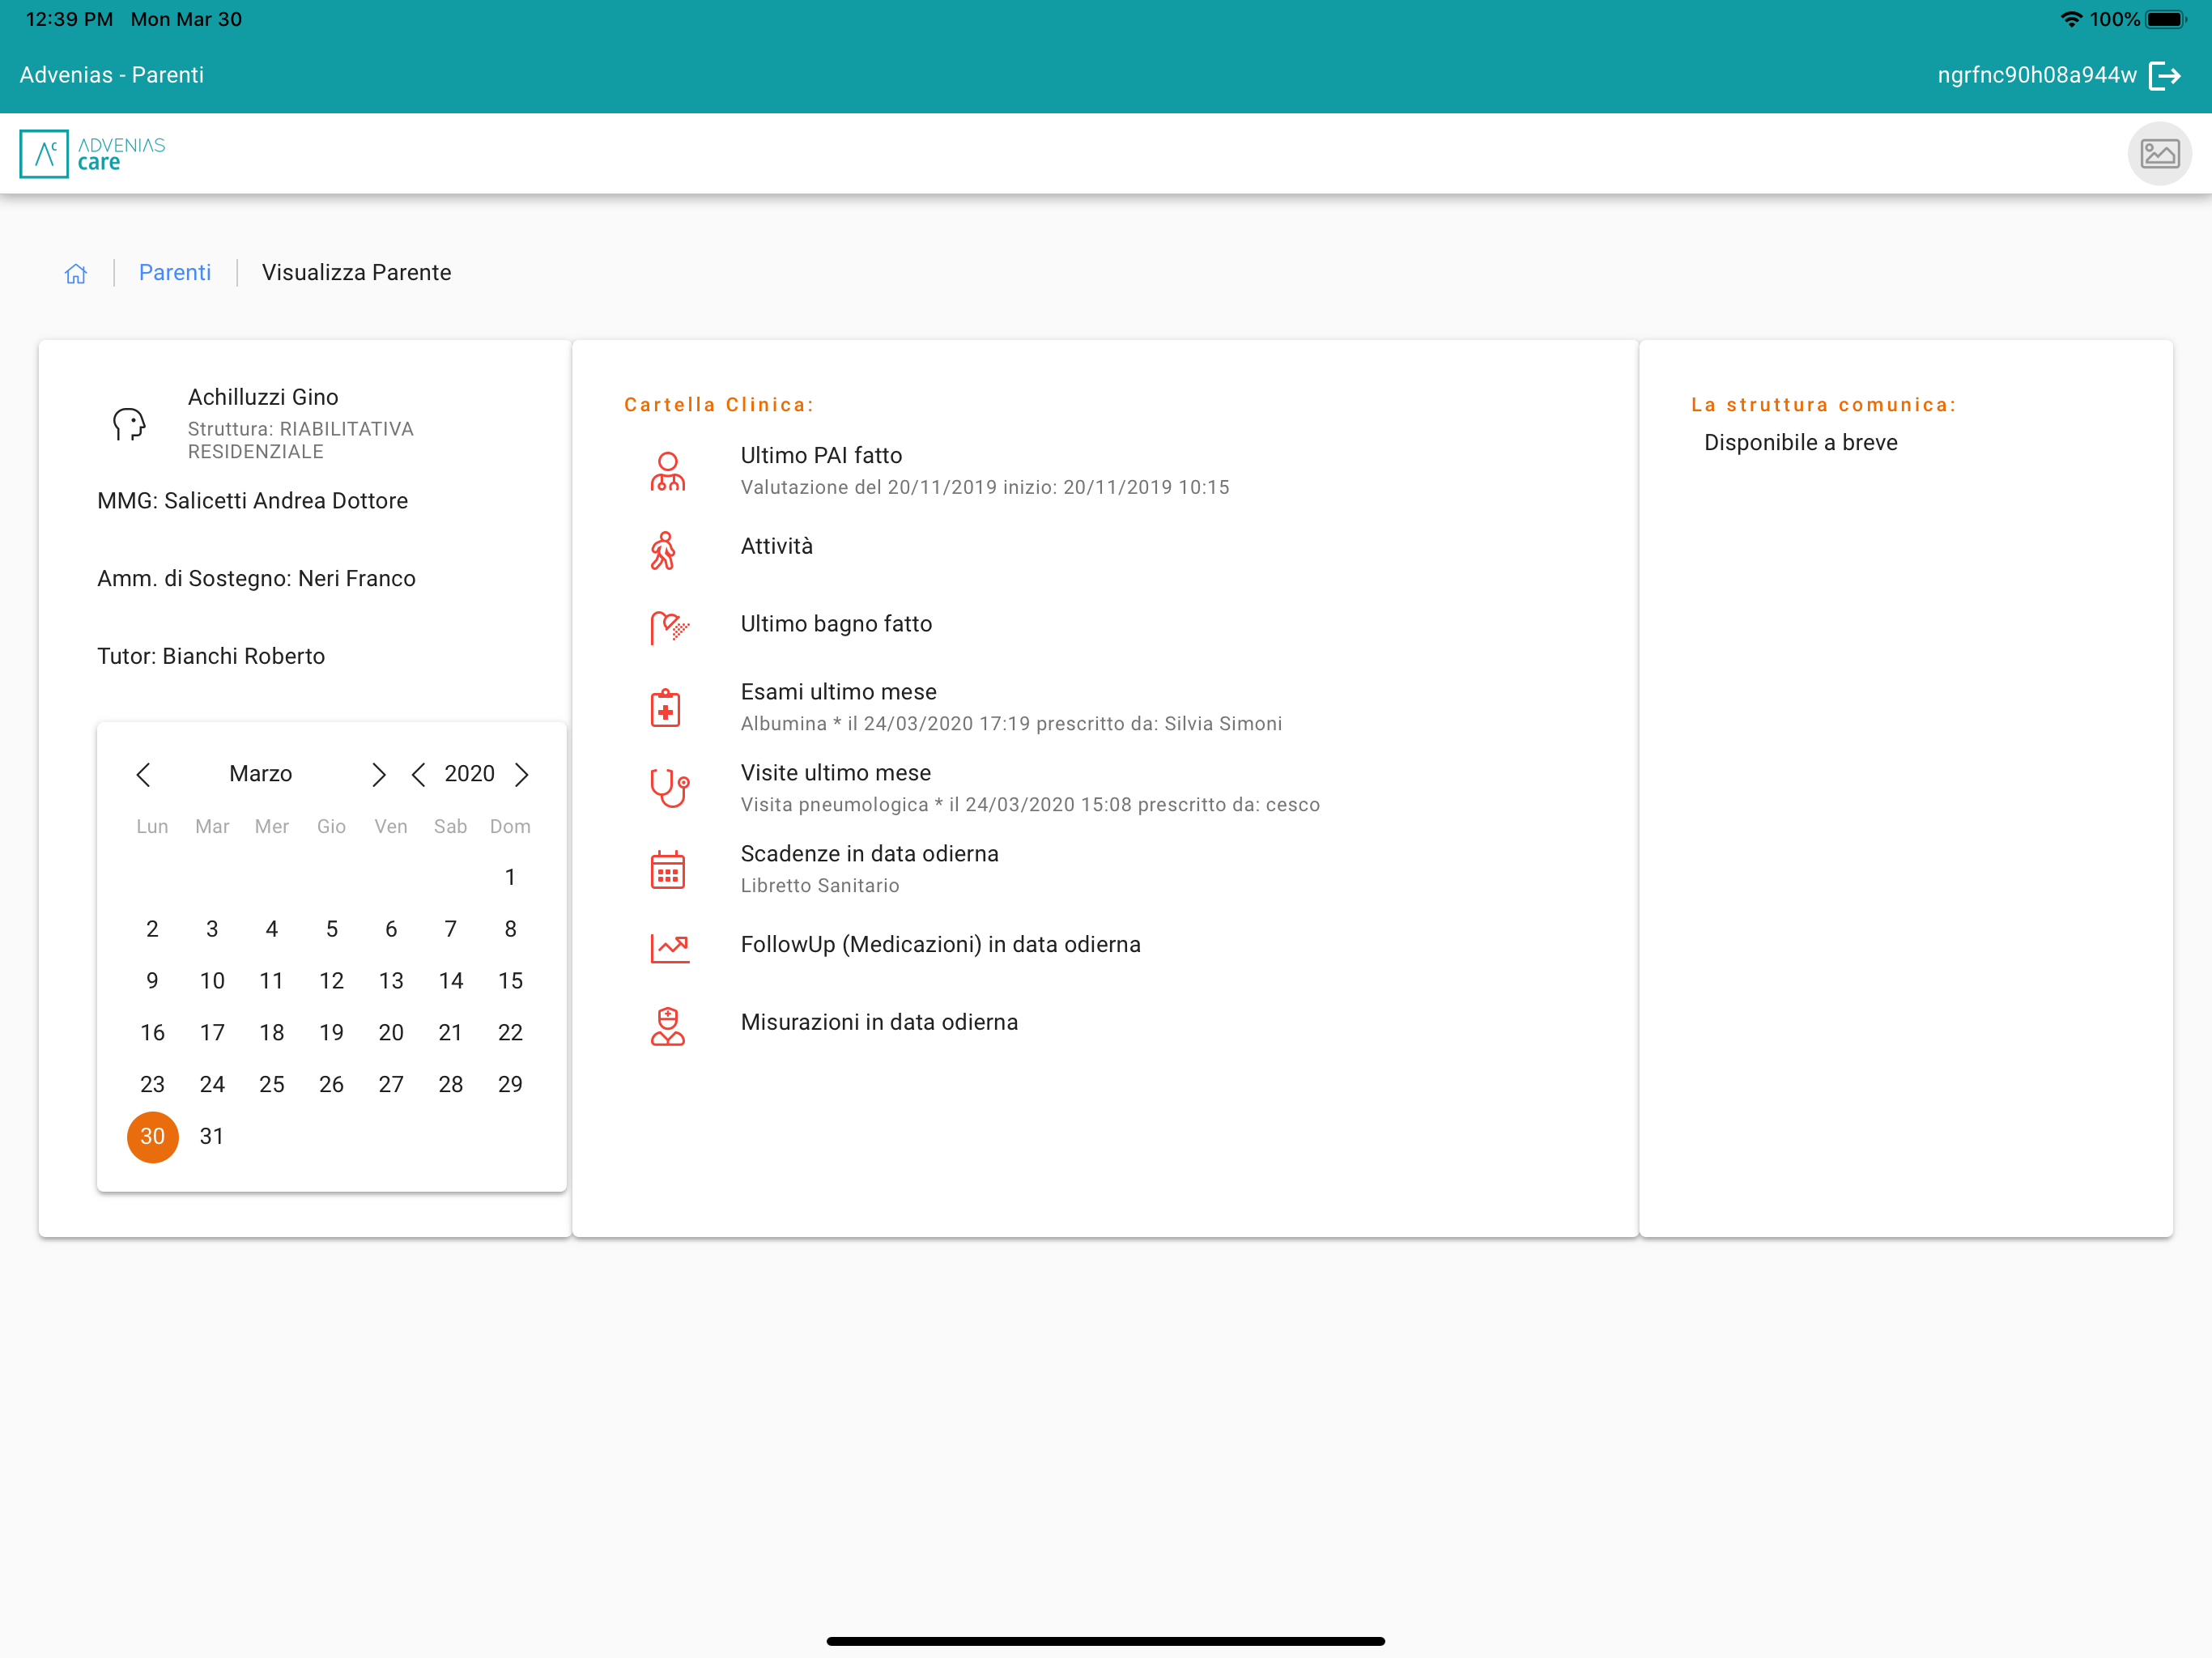Click the 2020 year label

469,774
